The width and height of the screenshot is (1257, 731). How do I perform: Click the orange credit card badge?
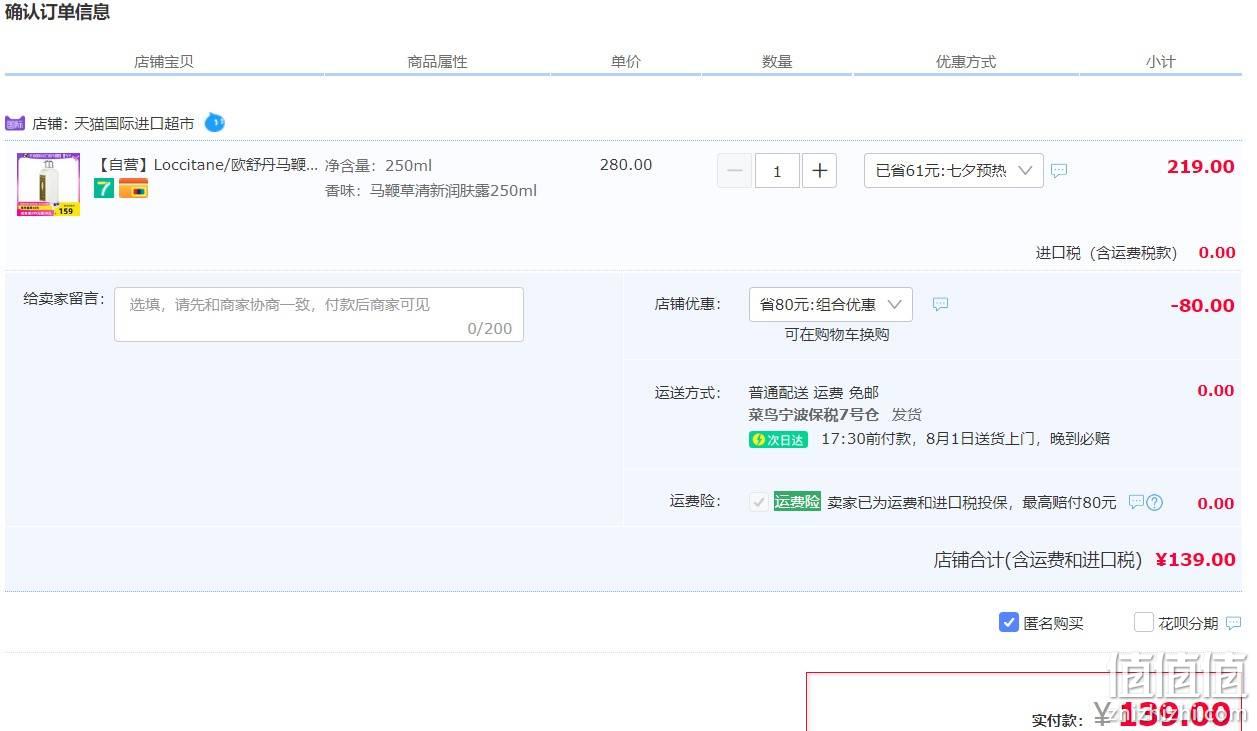[x=133, y=188]
